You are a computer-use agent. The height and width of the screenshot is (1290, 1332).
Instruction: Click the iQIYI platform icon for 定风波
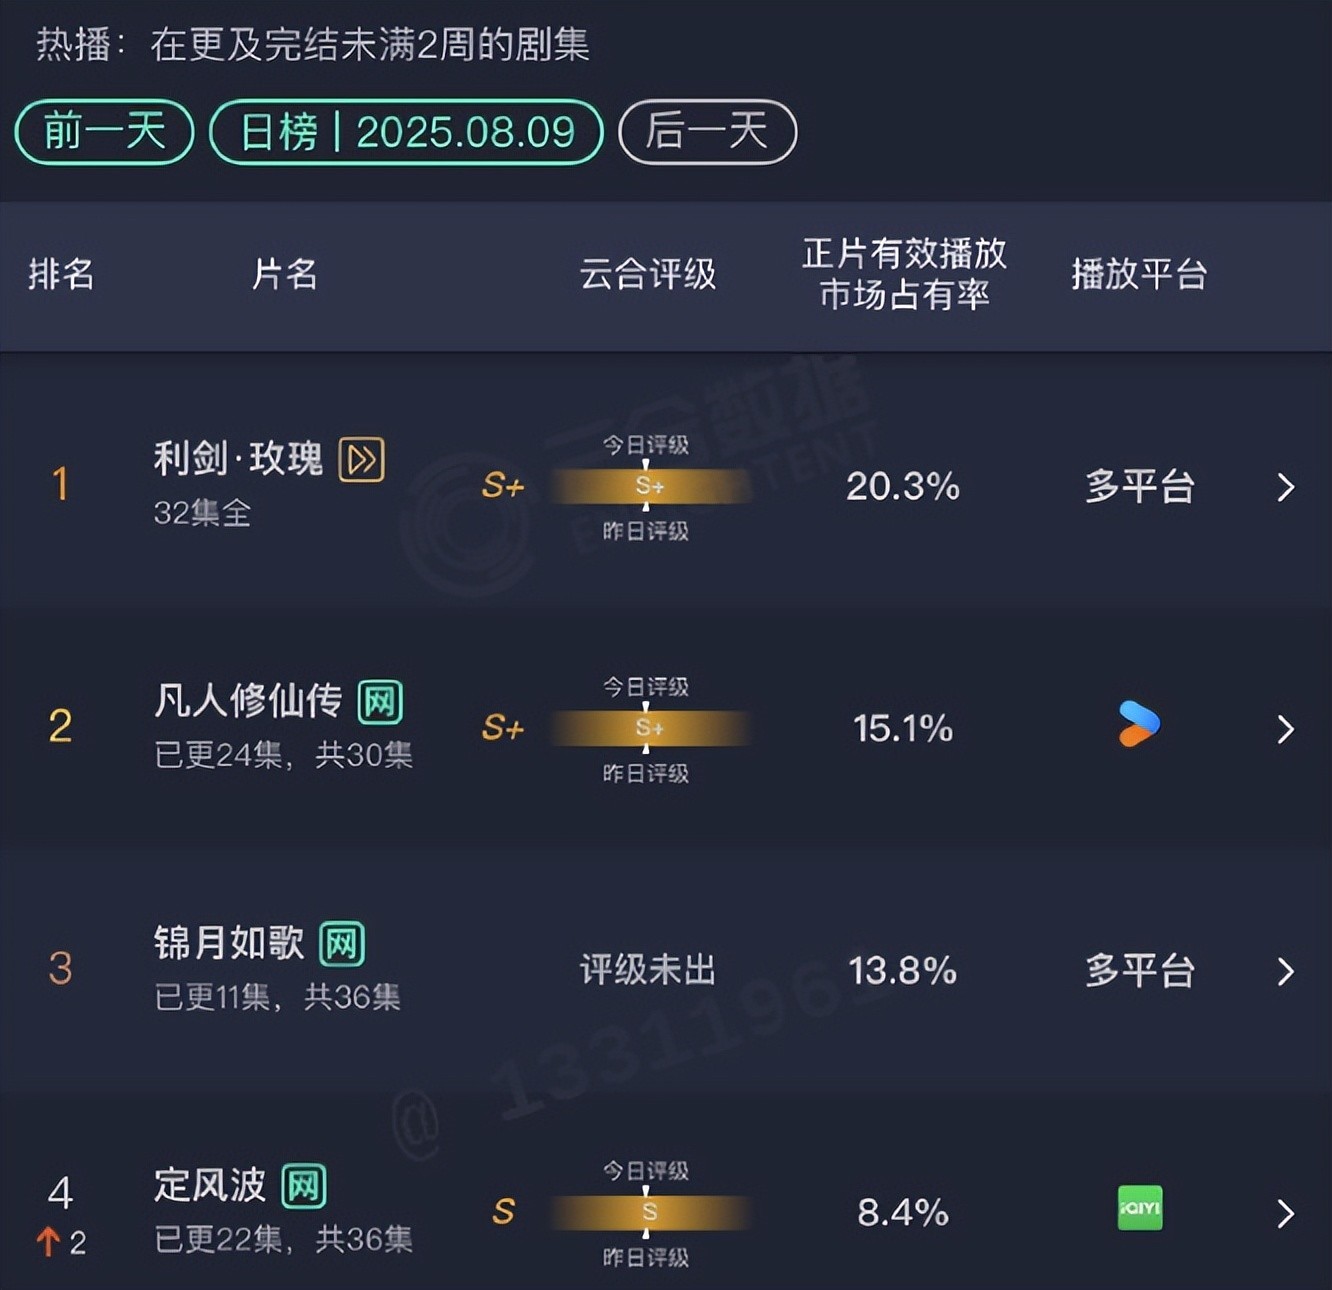coord(1139,1208)
